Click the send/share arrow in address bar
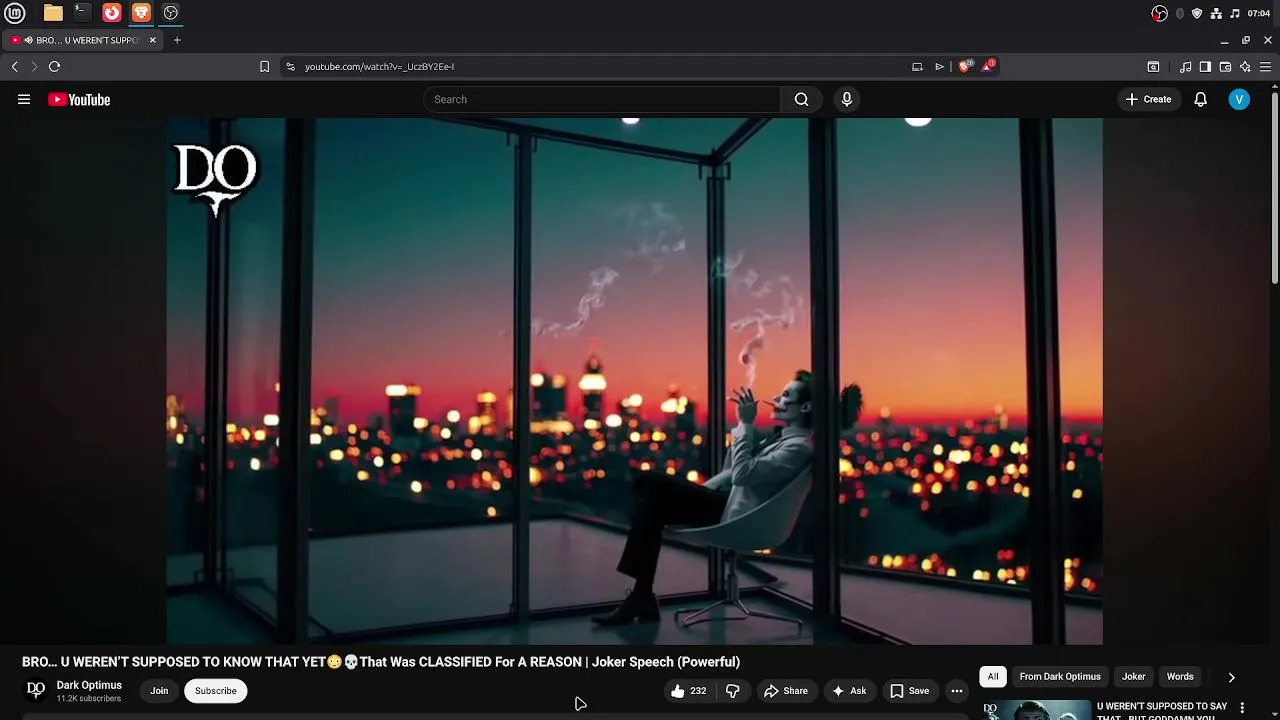Screen dimensions: 1280x720 939,66
